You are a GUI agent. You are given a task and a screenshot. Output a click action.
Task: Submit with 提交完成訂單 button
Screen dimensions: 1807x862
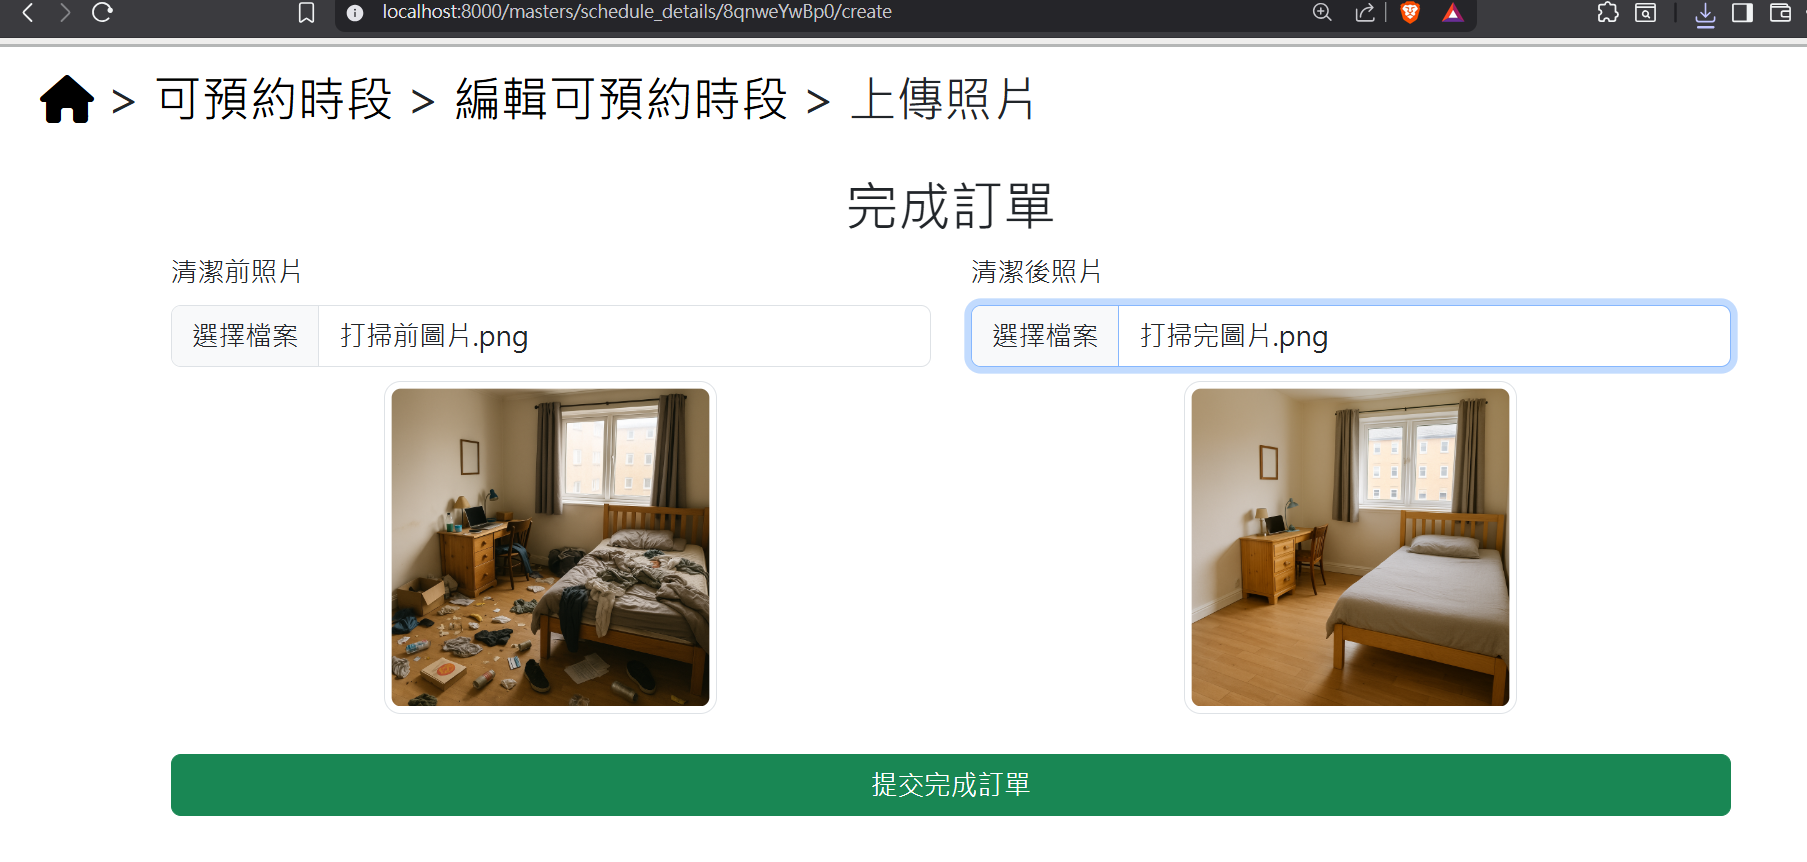pyautogui.click(x=951, y=785)
